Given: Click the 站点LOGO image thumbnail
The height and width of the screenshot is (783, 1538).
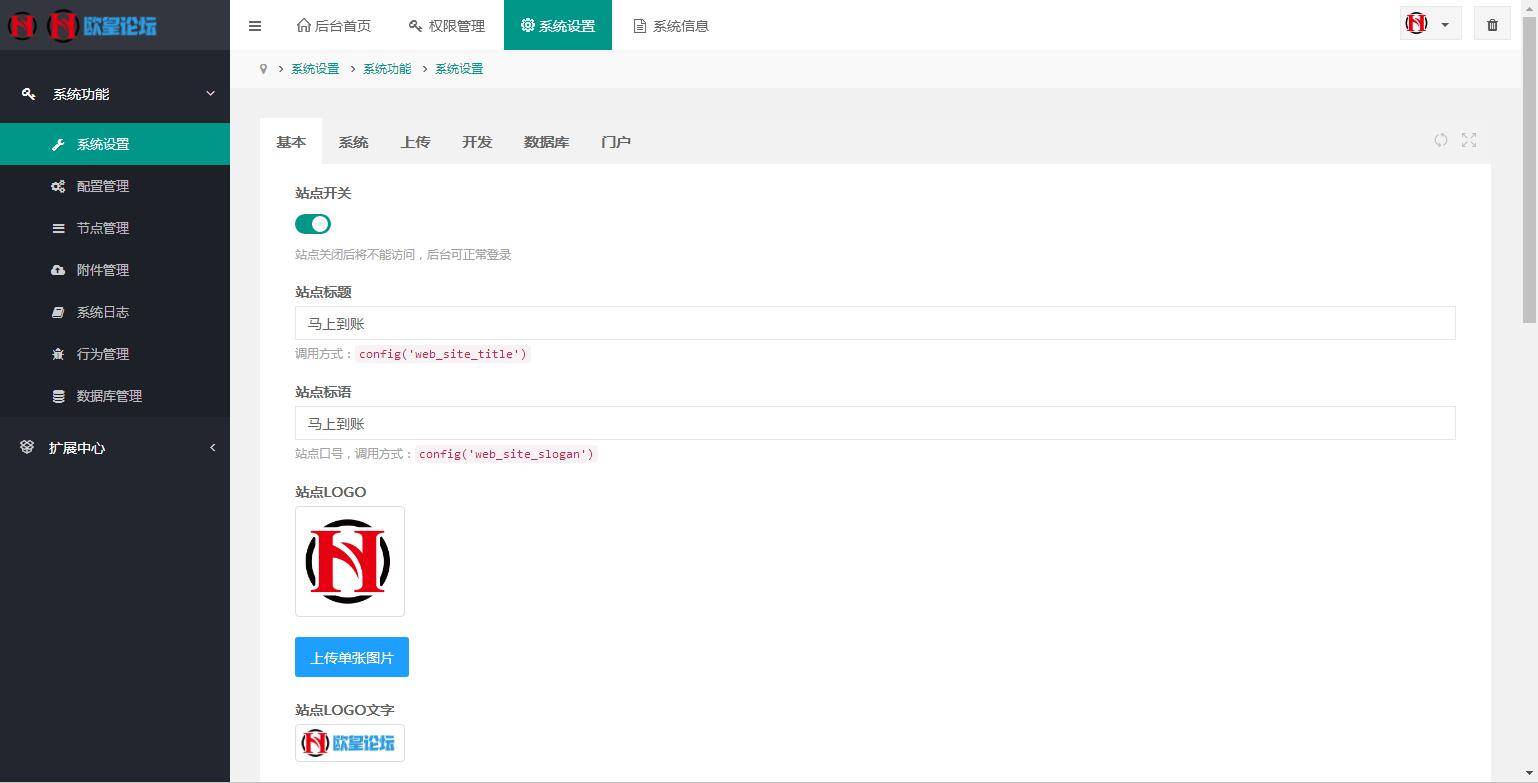Looking at the screenshot, I should [349, 561].
